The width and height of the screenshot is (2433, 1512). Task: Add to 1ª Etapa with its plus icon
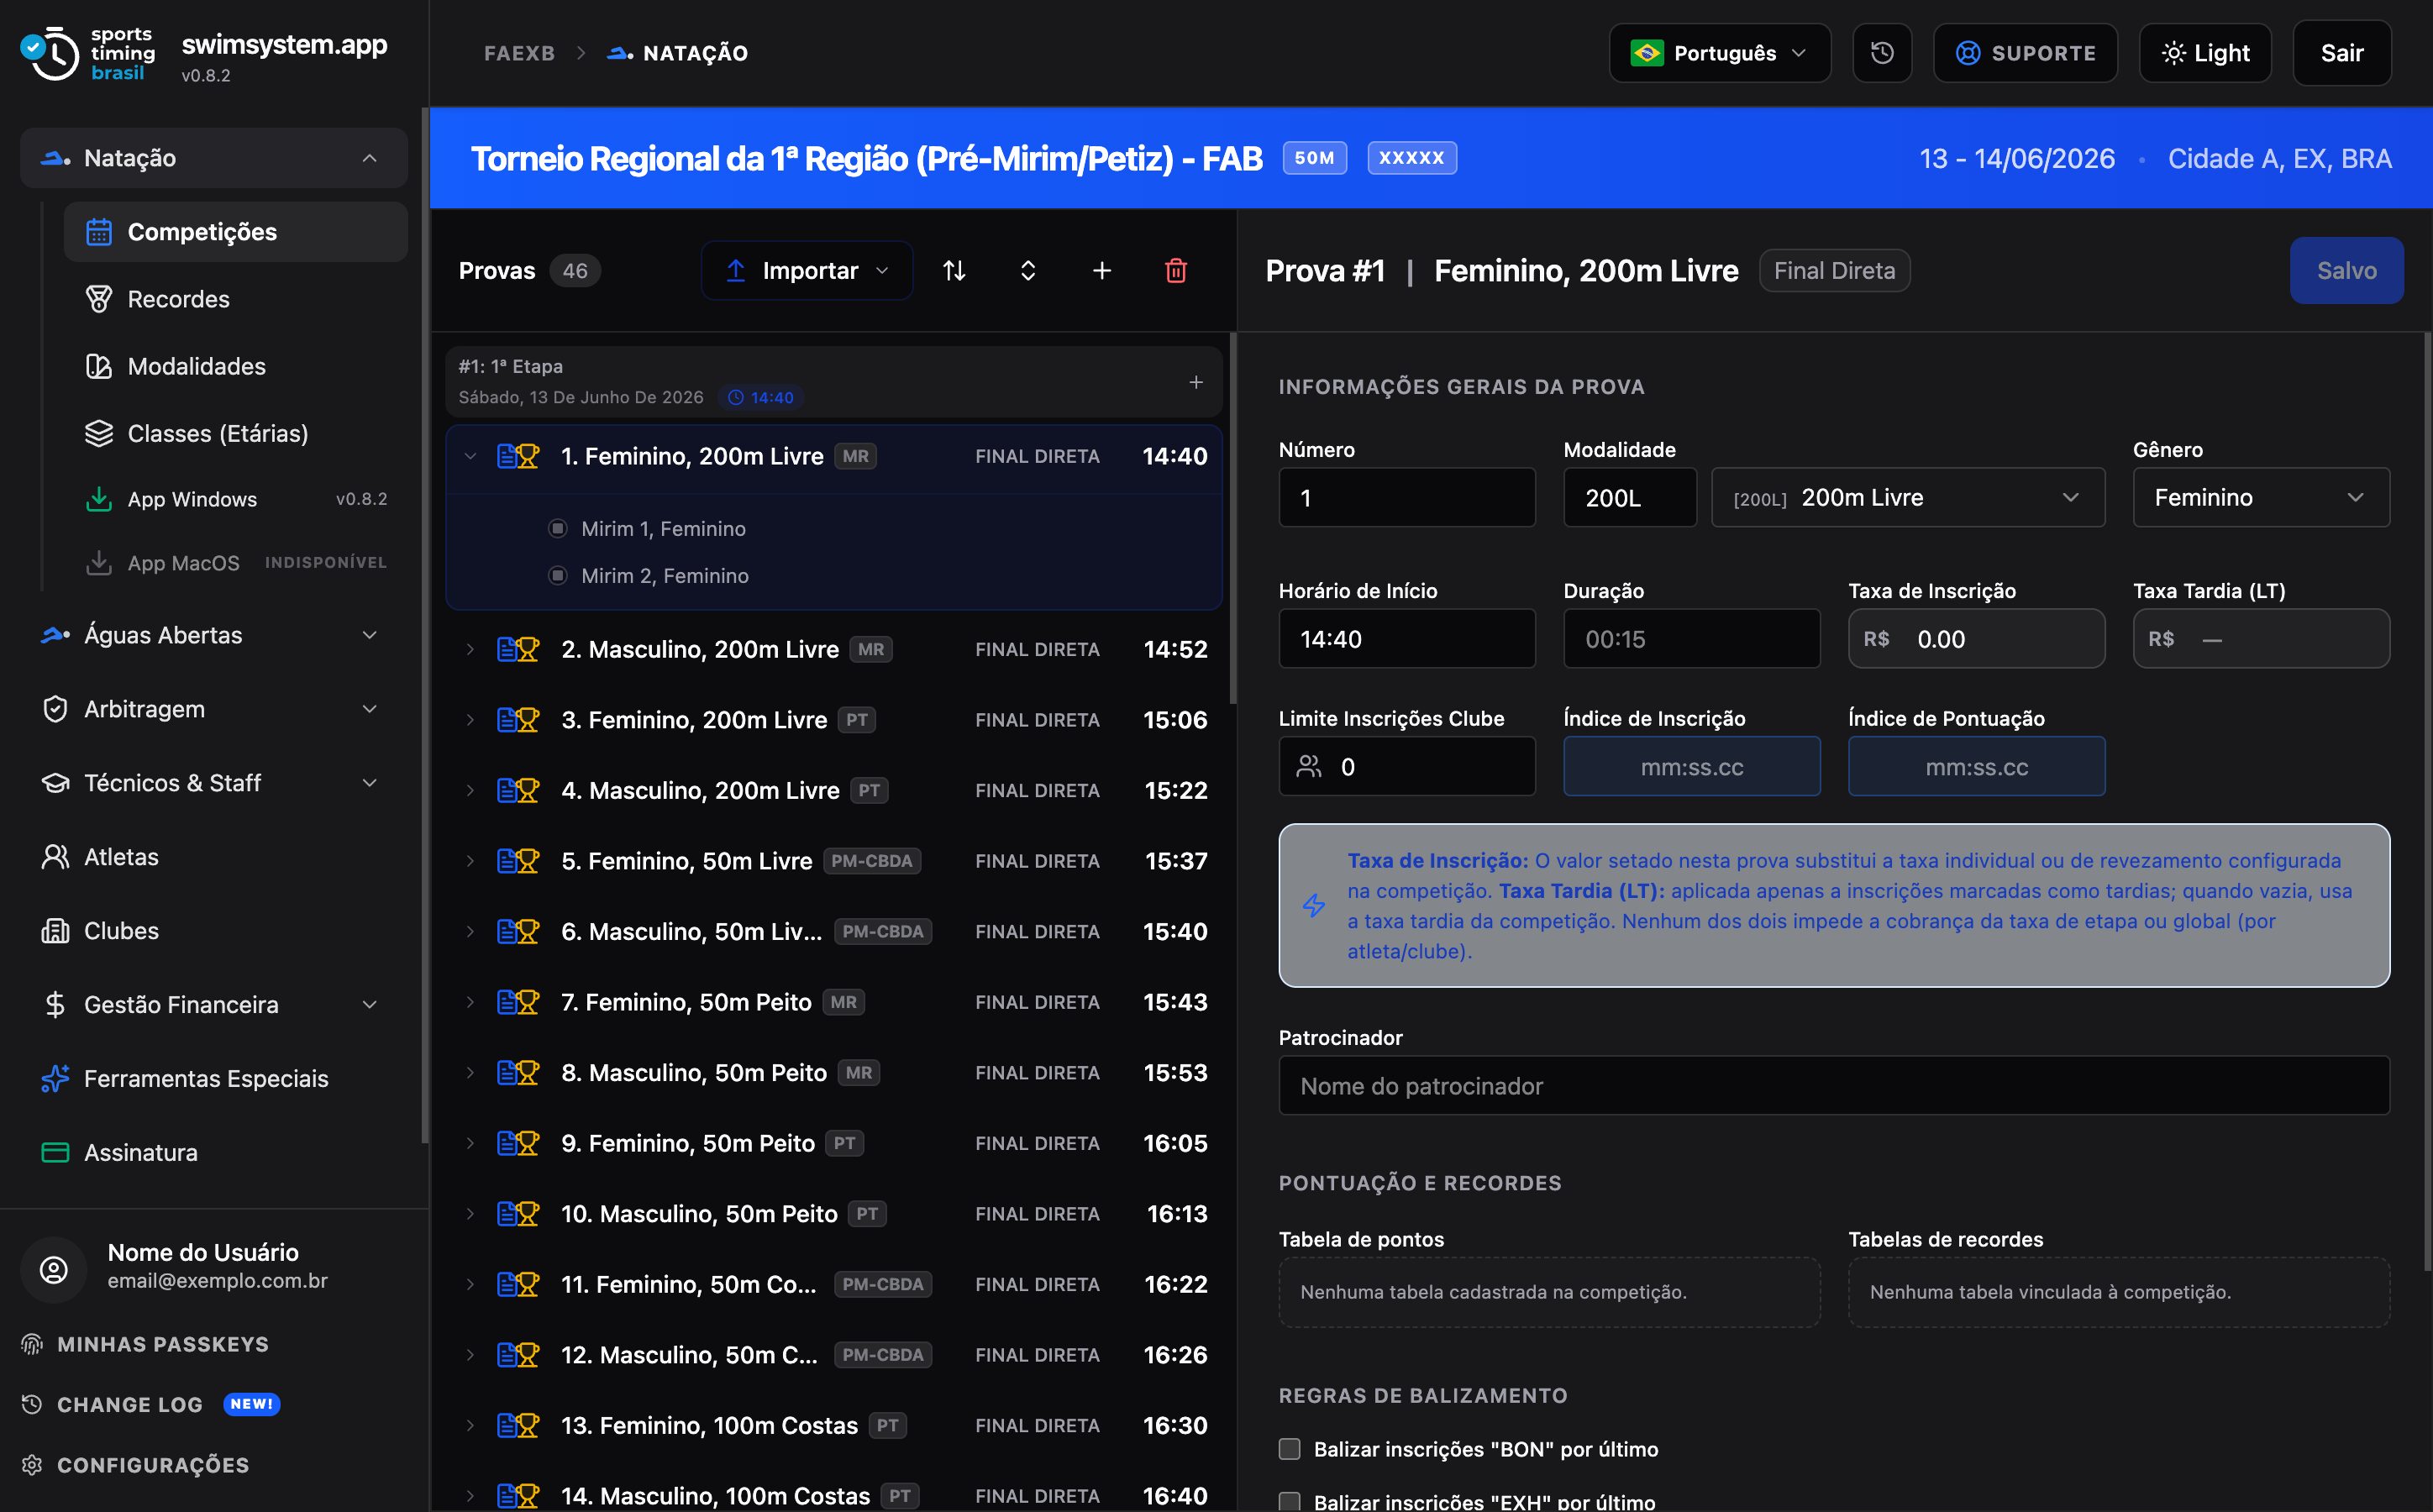click(1195, 382)
